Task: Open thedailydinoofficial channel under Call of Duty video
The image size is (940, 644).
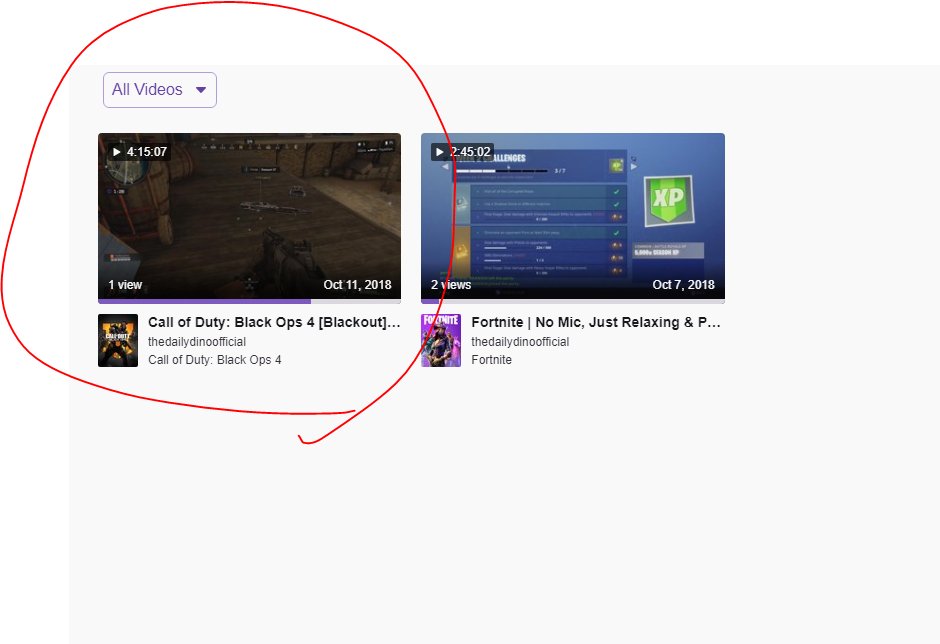Action: click(197, 342)
